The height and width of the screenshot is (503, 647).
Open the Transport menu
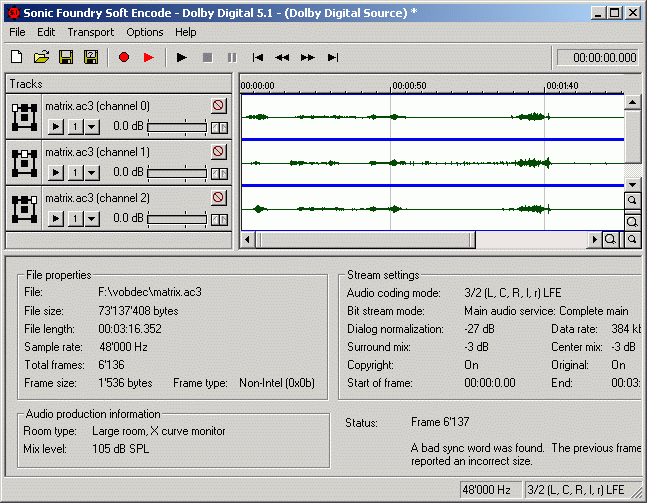click(x=90, y=32)
